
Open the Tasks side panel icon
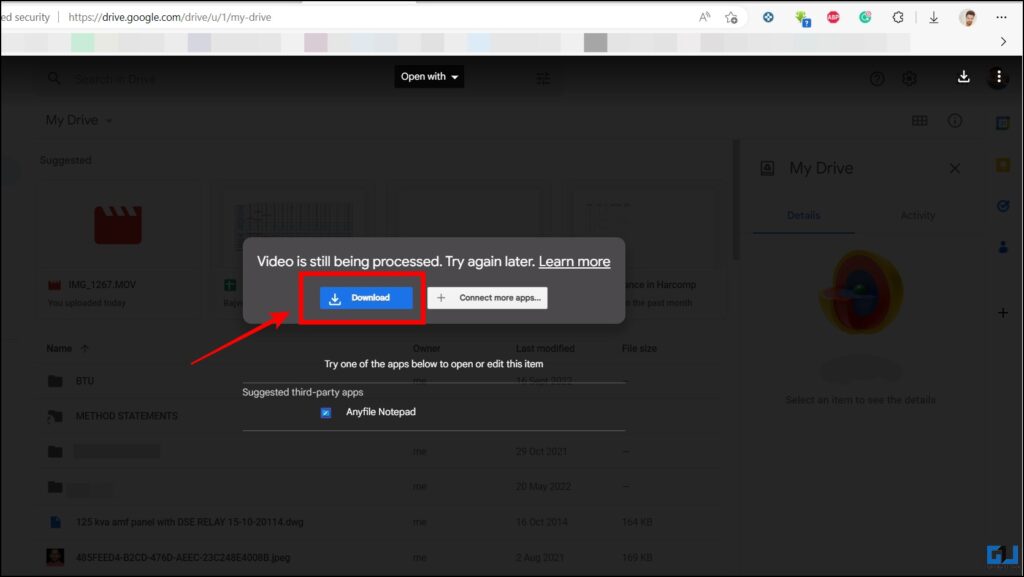click(x=1002, y=206)
